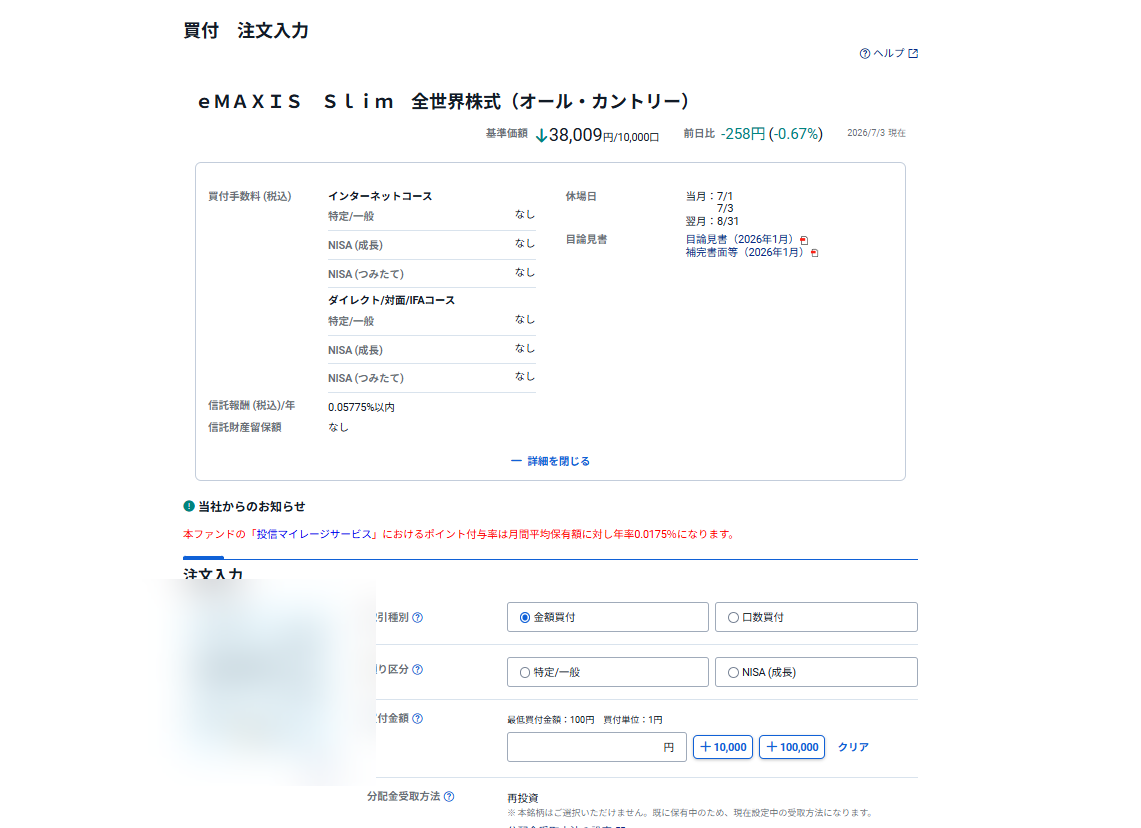The width and height of the screenshot is (1141, 828).
Task: Click green info icon beside 当社からのお知らせ
Action: click(188, 506)
